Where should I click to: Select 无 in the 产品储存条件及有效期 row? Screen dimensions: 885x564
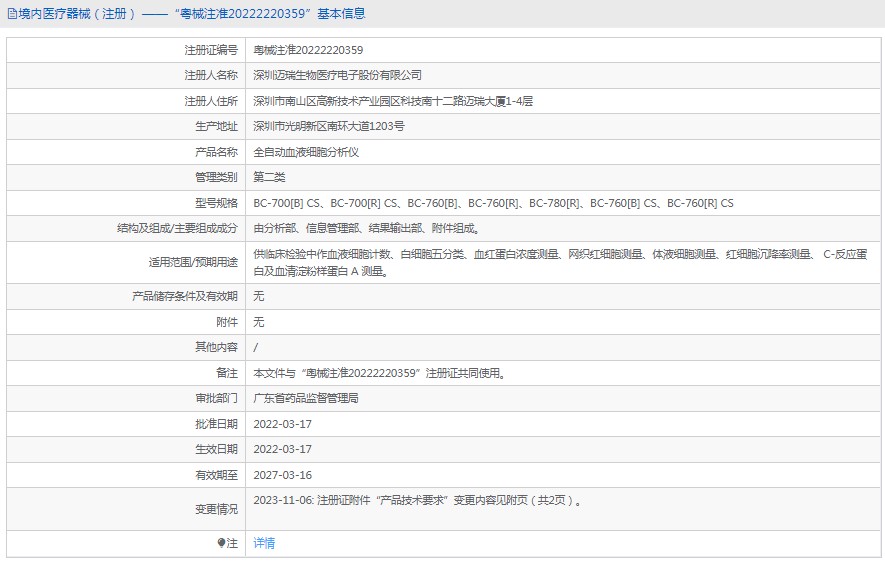coord(259,296)
